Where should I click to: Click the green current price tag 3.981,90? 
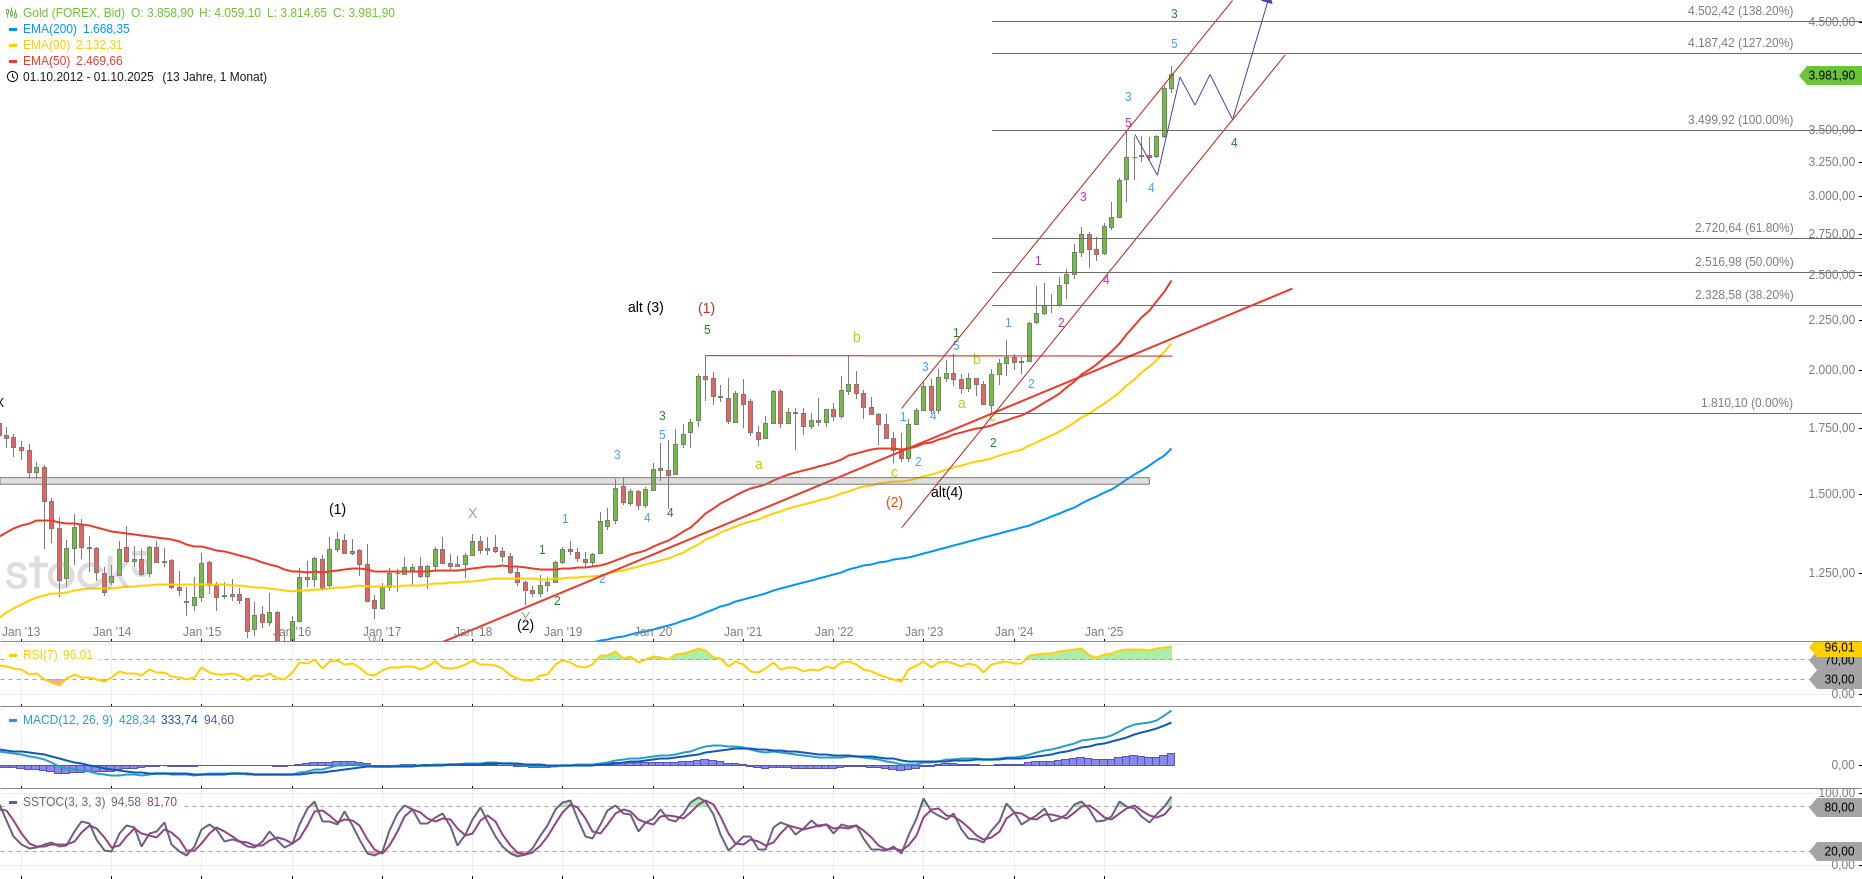click(1830, 75)
